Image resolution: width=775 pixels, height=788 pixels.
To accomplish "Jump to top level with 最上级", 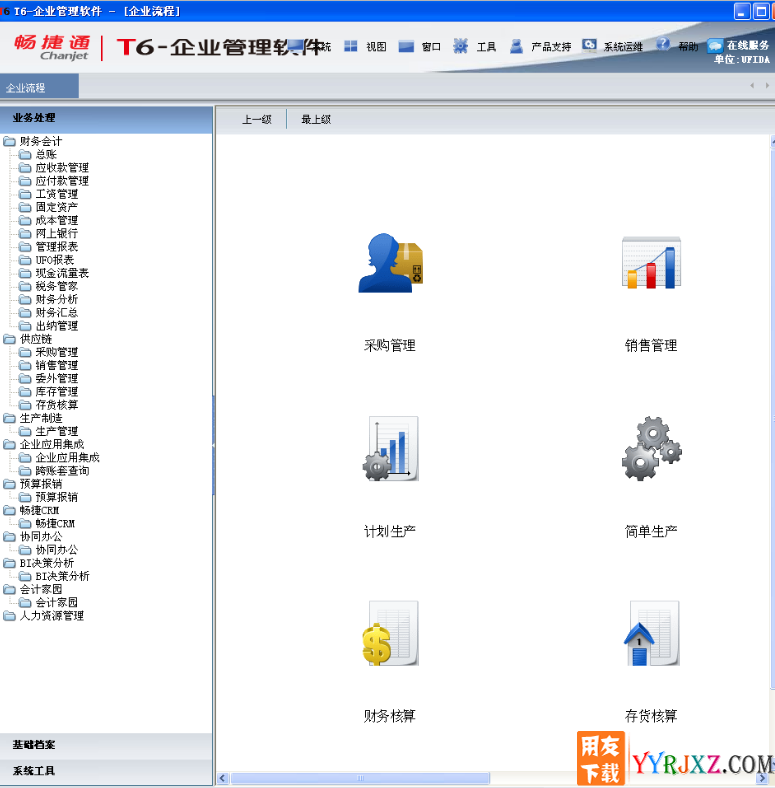I will (316, 120).
